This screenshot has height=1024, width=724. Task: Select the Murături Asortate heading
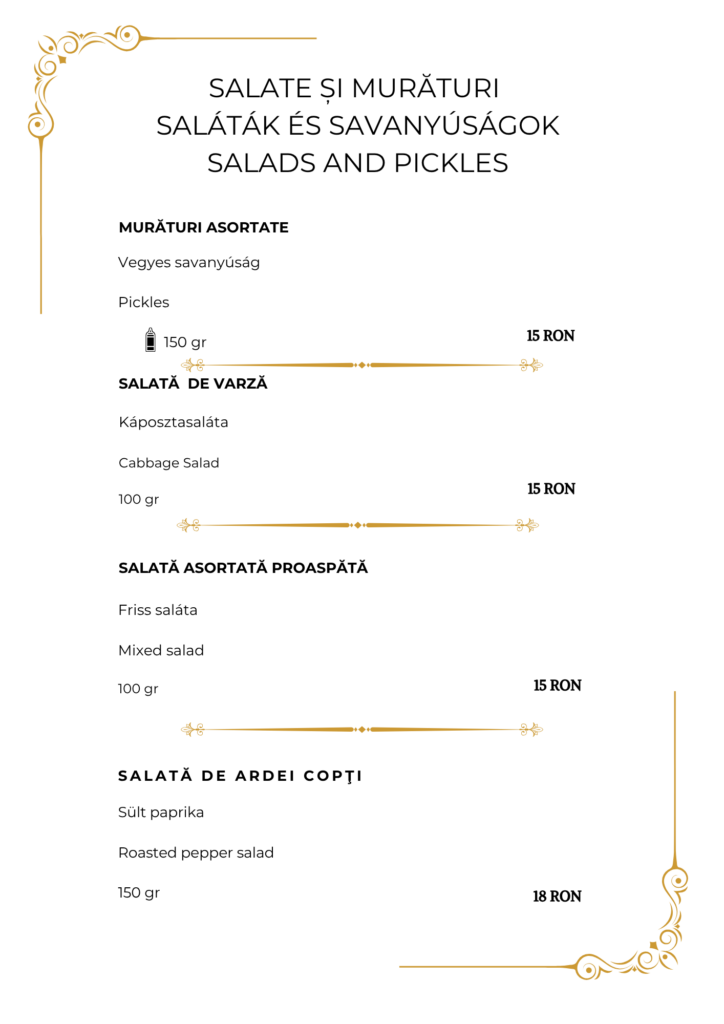[204, 227]
